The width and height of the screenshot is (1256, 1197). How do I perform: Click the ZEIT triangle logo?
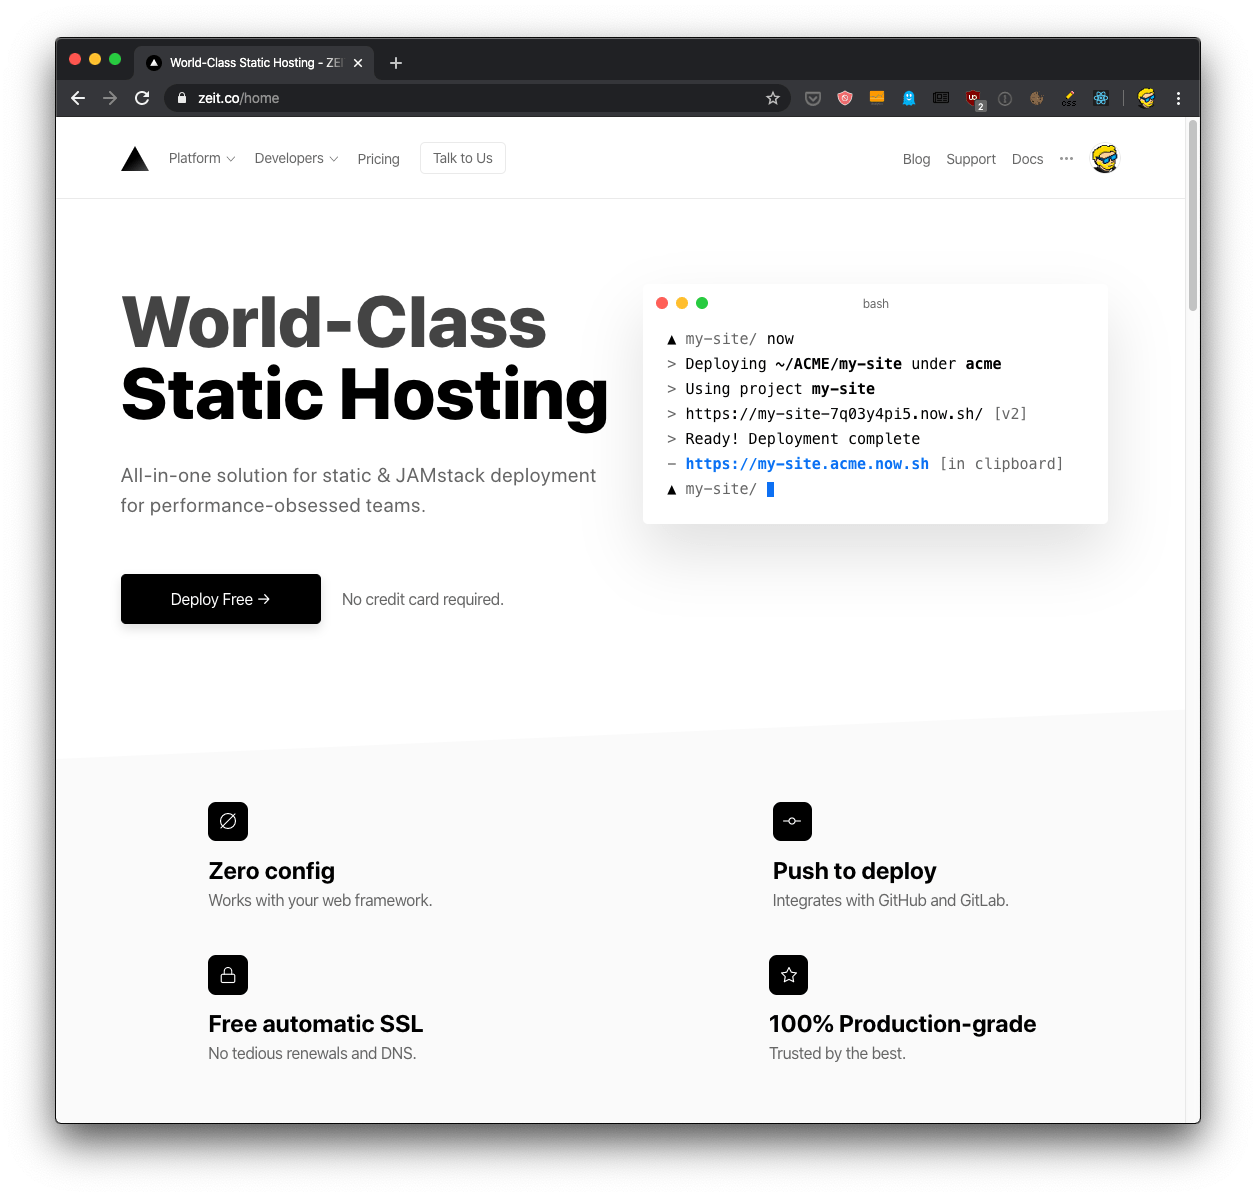pyautogui.click(x=135, y=159)
